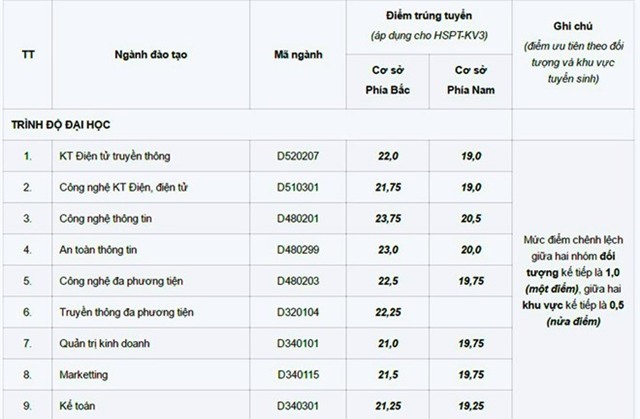Click the "TRÌNH ĐỘ ĐẠI HỌC" section row

click(60, 124)
